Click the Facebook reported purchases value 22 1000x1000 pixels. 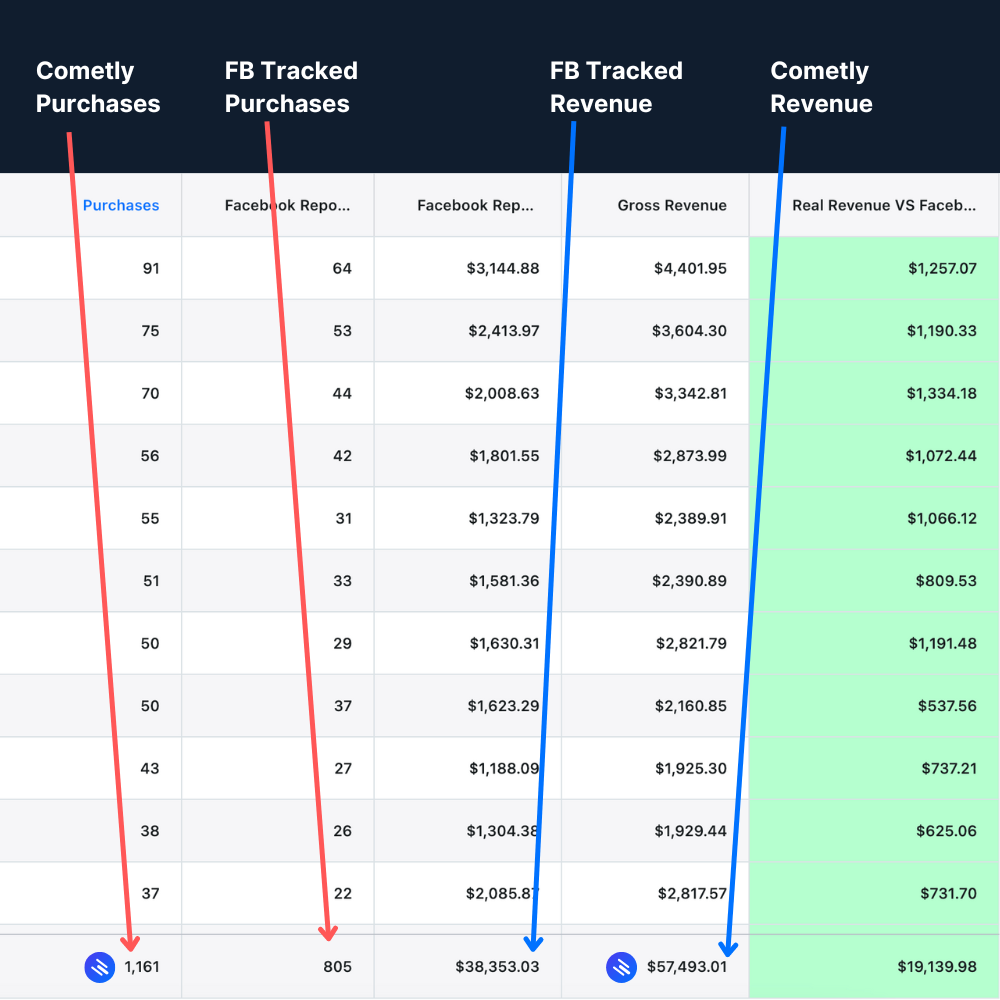coord(343,893)
